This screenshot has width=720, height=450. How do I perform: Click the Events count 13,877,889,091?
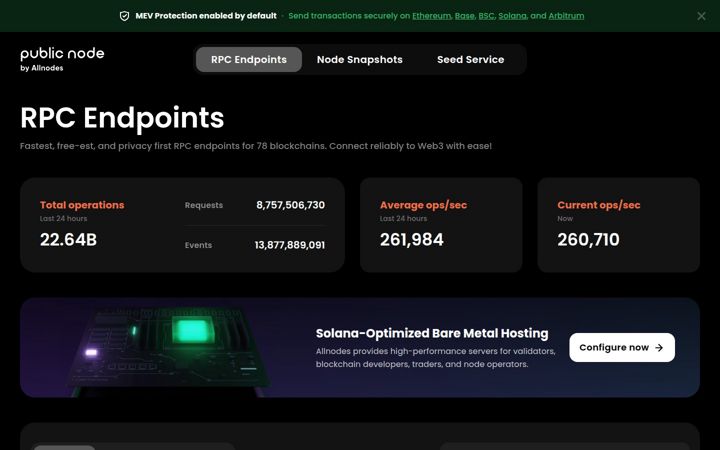pos(290,245)
